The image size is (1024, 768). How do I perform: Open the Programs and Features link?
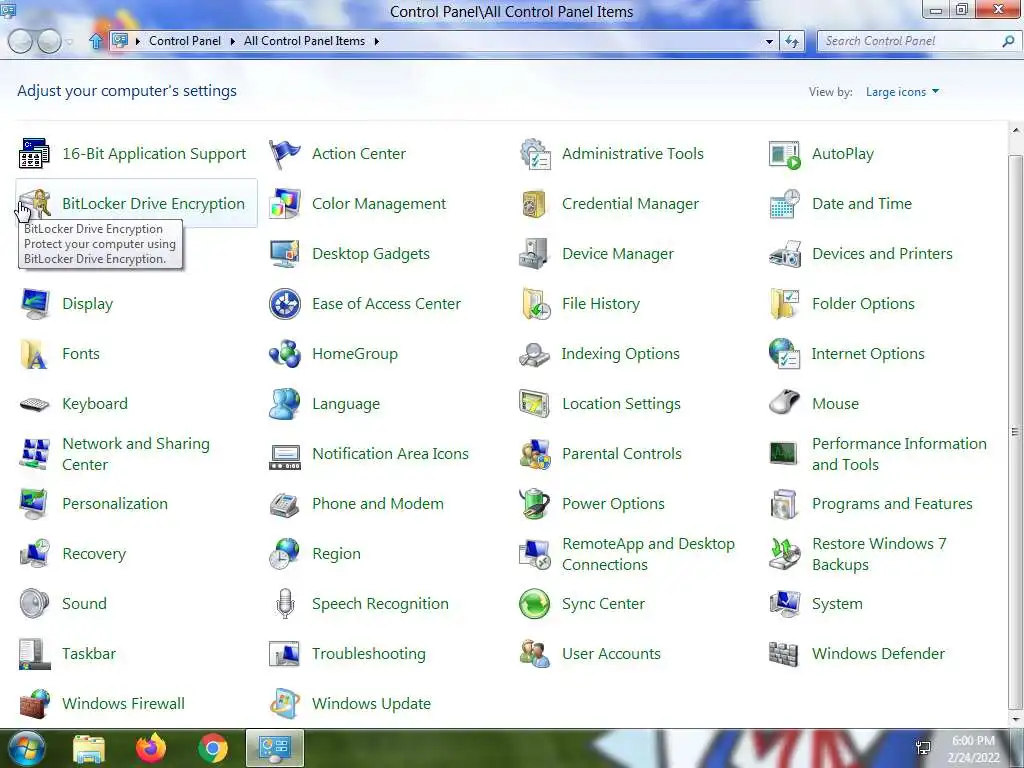(x=892, y=504)
